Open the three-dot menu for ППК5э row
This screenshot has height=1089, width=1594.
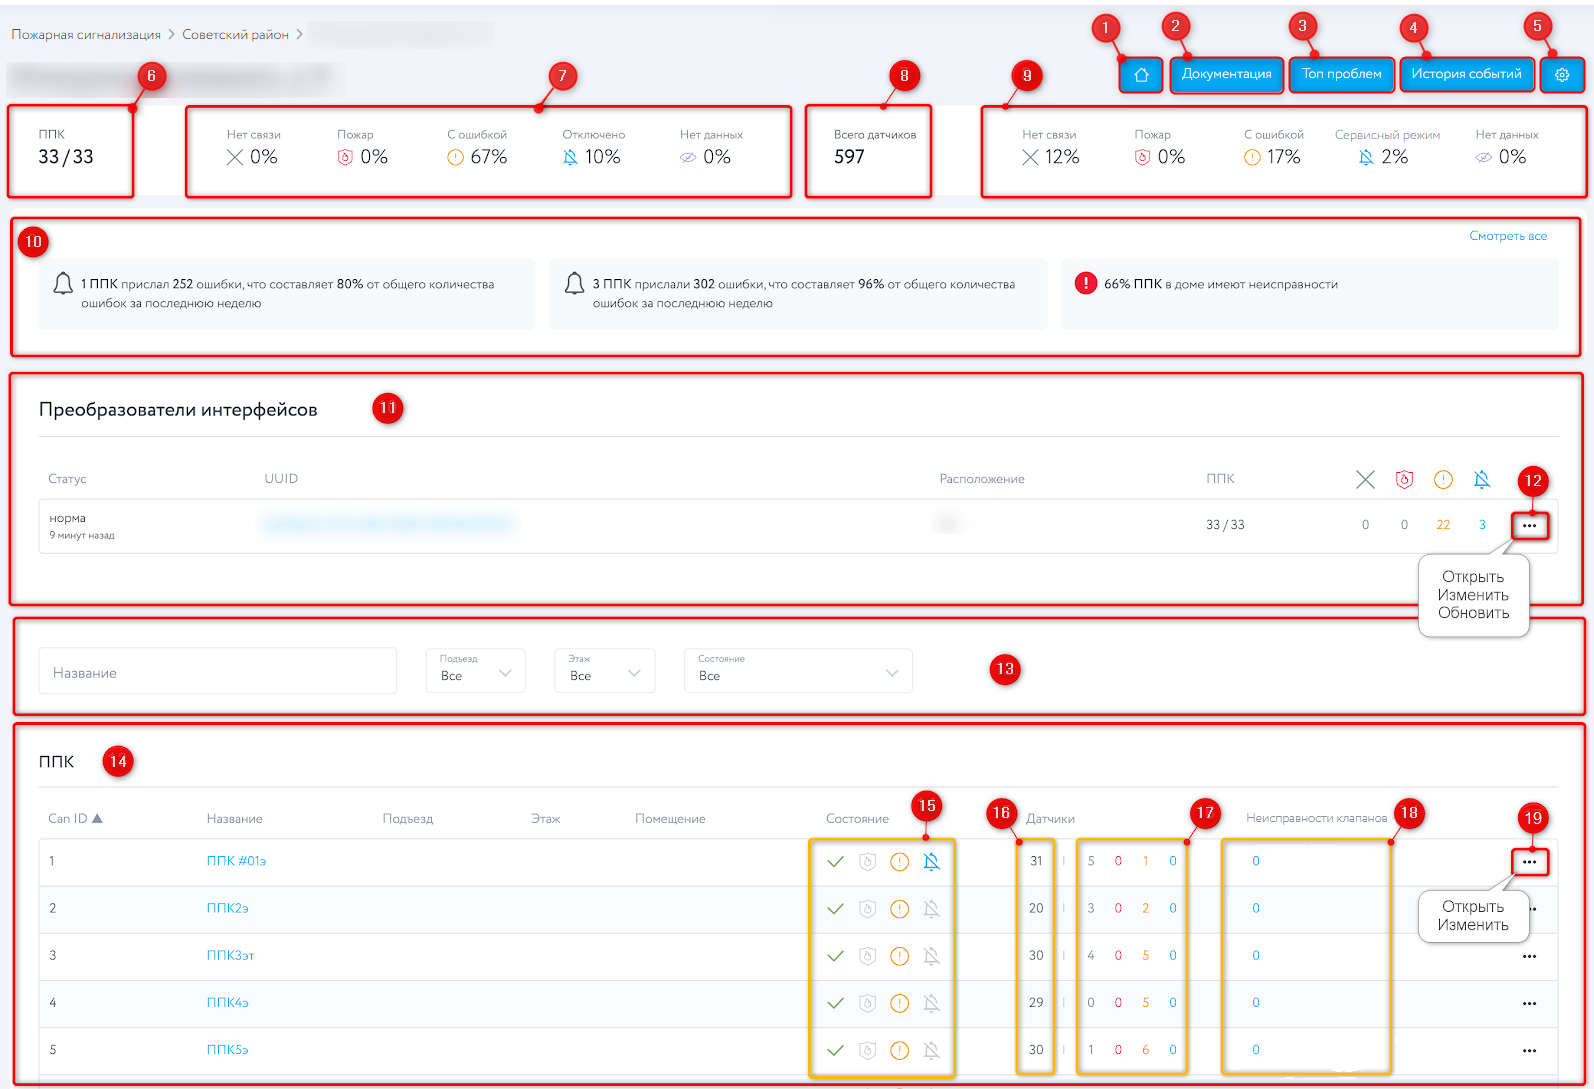coord(1530,1051)
